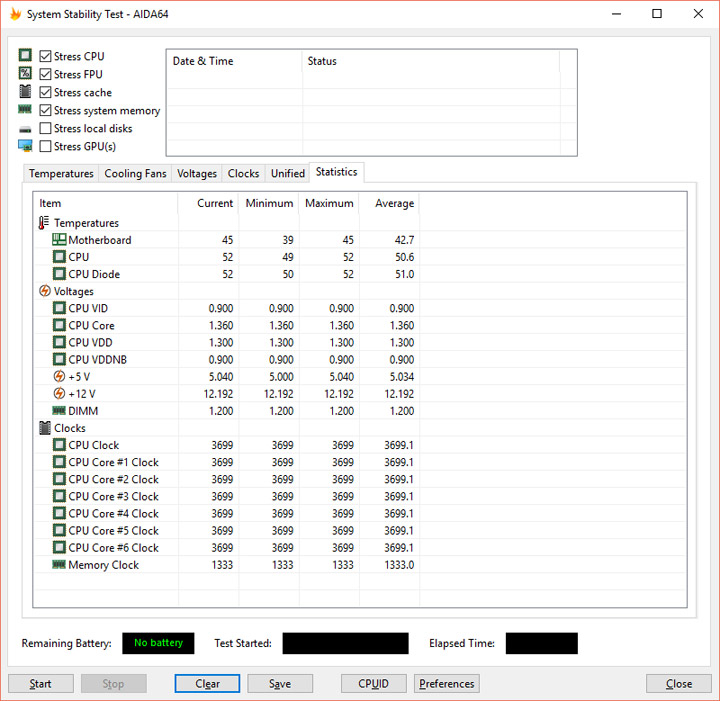Select the CPU temperature row label
This screenshot has width=720, height=701.
click(79, 257)
